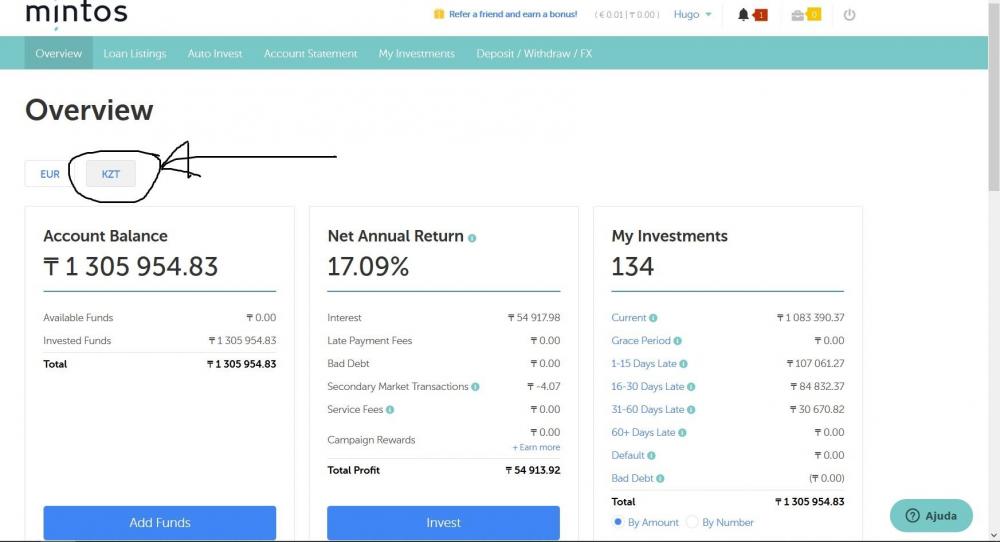Click the gift icon beside refer a friend
This screenshot has height=542, width=1000.
[438, 15]
